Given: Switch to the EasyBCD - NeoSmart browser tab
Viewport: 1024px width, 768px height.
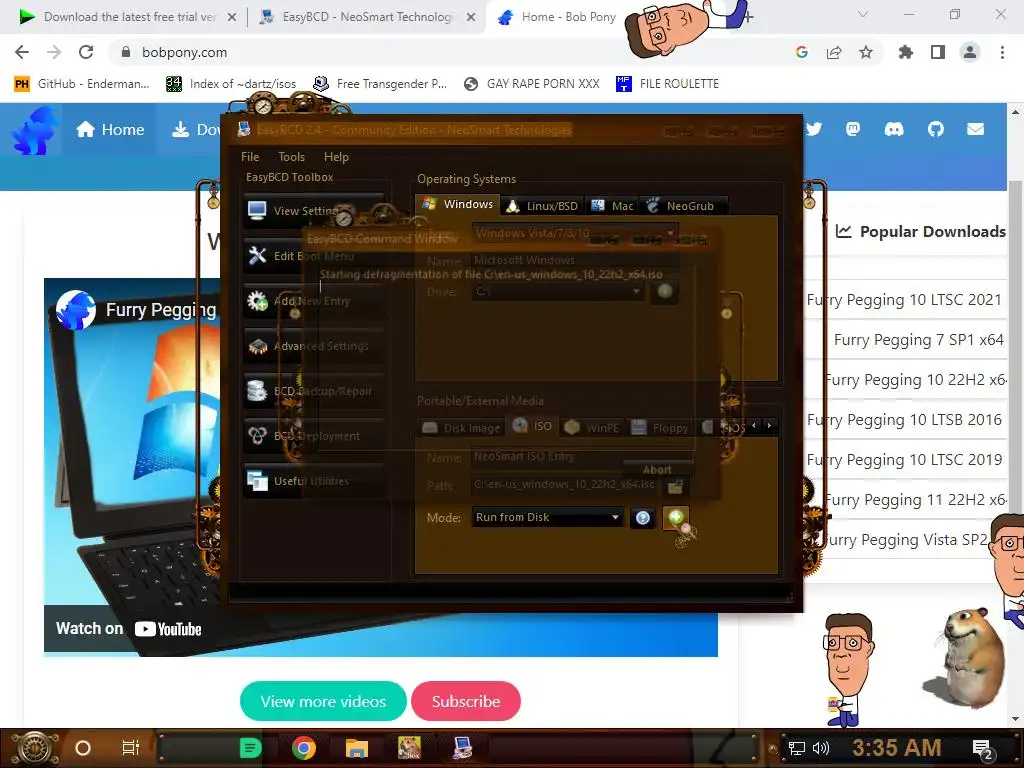Looking at the screenshot, I should pyautogui.click(x=368, y=17).
